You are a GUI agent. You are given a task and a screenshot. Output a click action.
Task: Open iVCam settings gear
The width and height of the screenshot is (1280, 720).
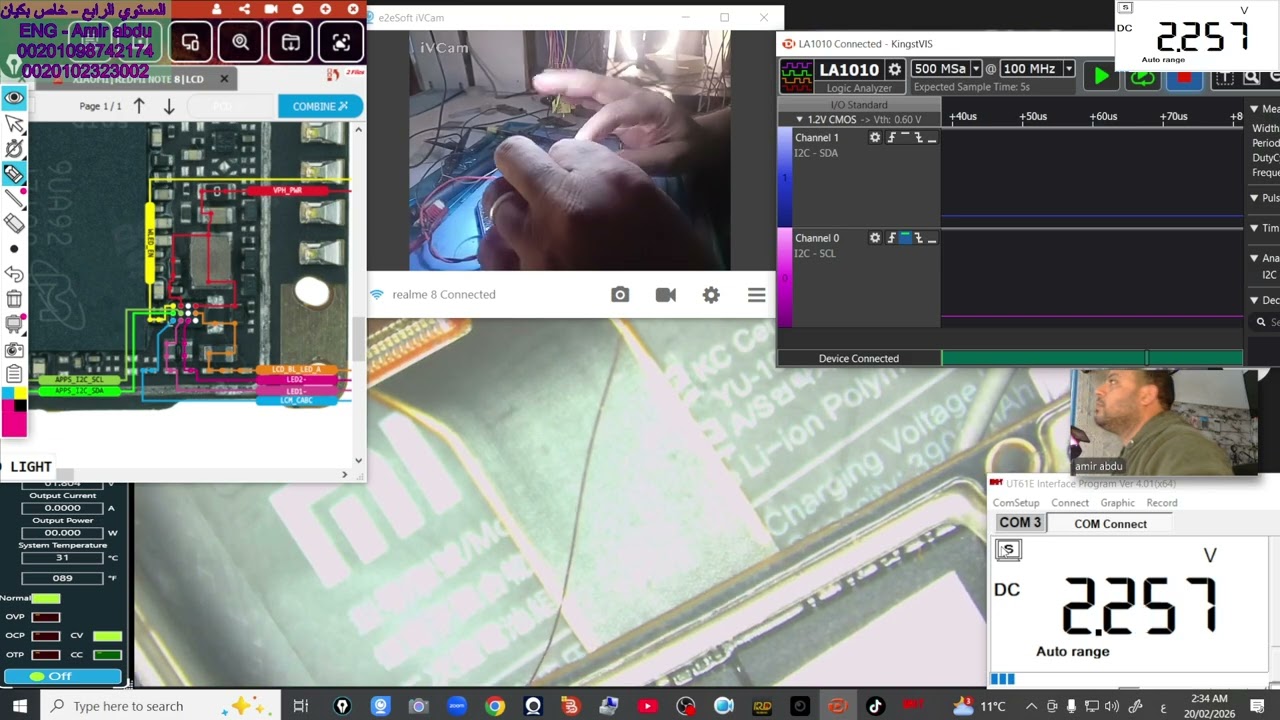tap(711, 294)
